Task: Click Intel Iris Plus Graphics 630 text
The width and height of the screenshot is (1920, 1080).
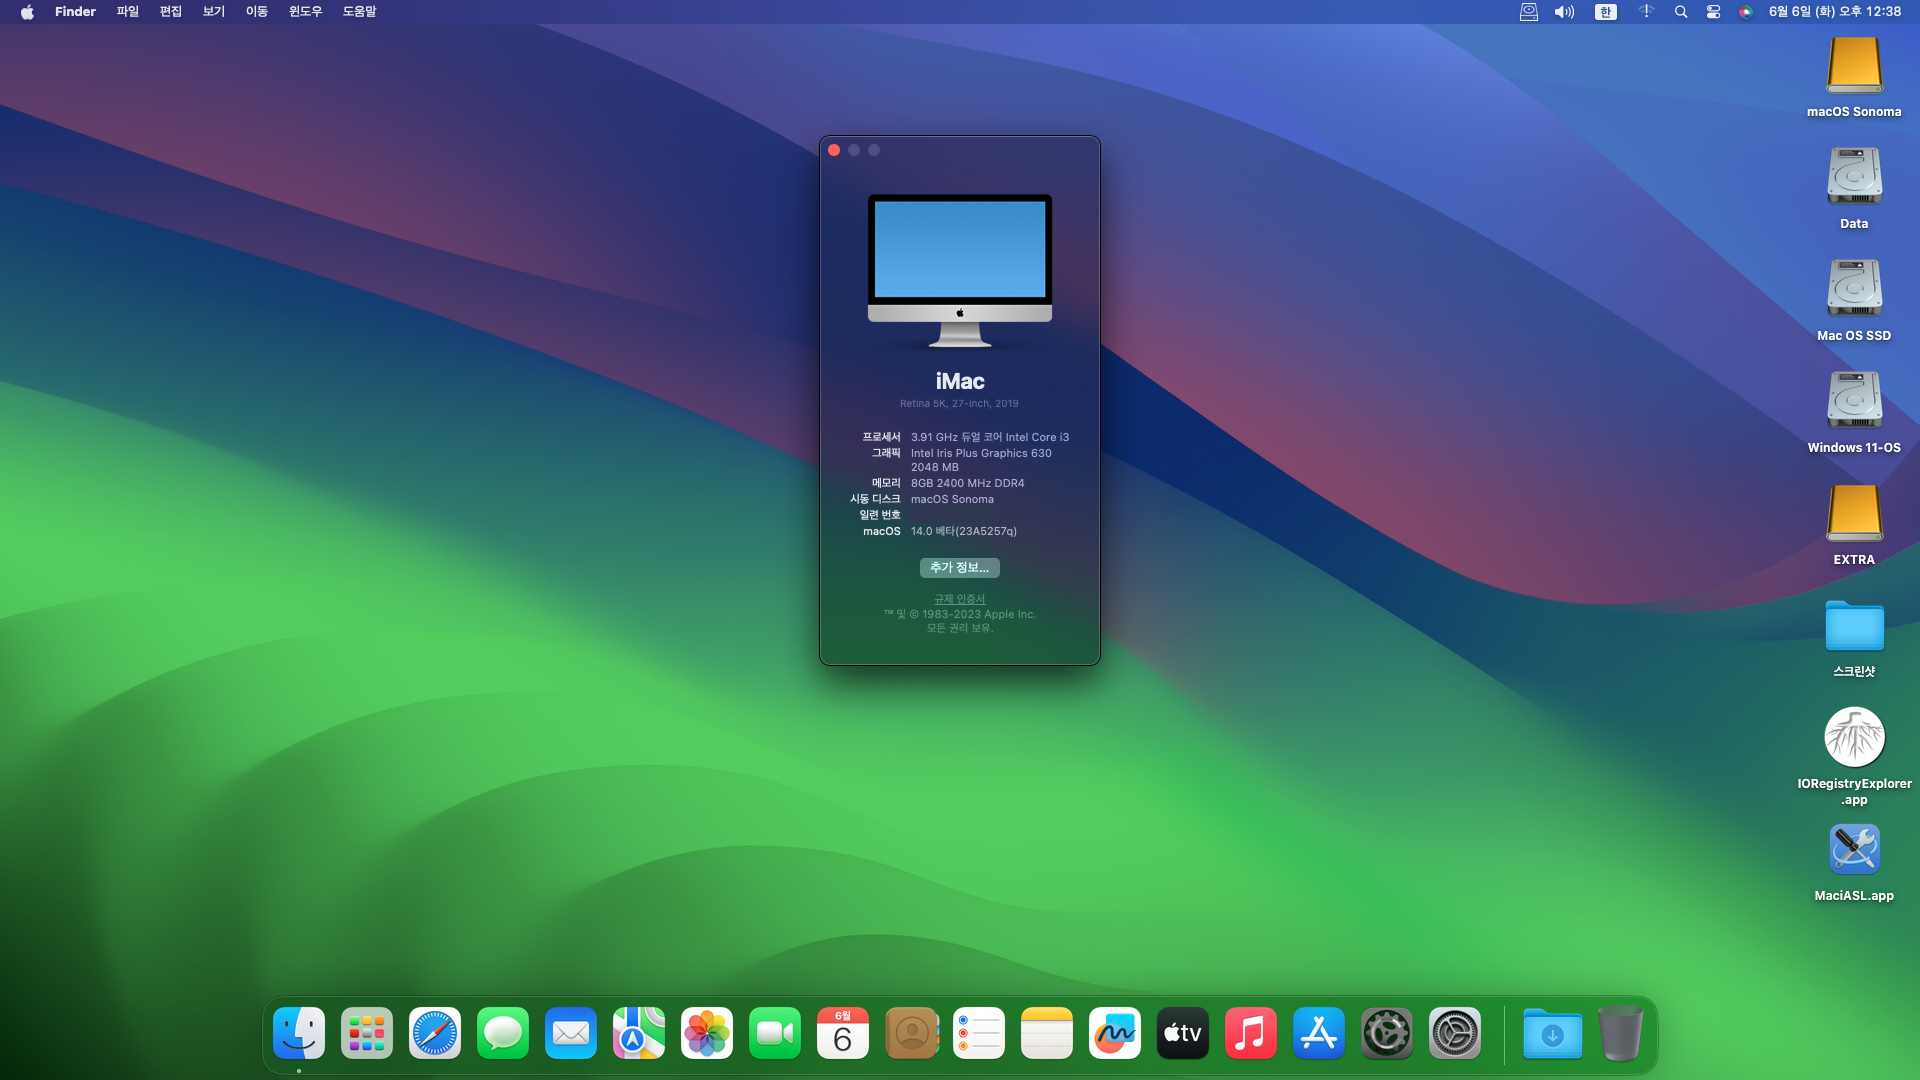Action: click(x=981, y=454)
